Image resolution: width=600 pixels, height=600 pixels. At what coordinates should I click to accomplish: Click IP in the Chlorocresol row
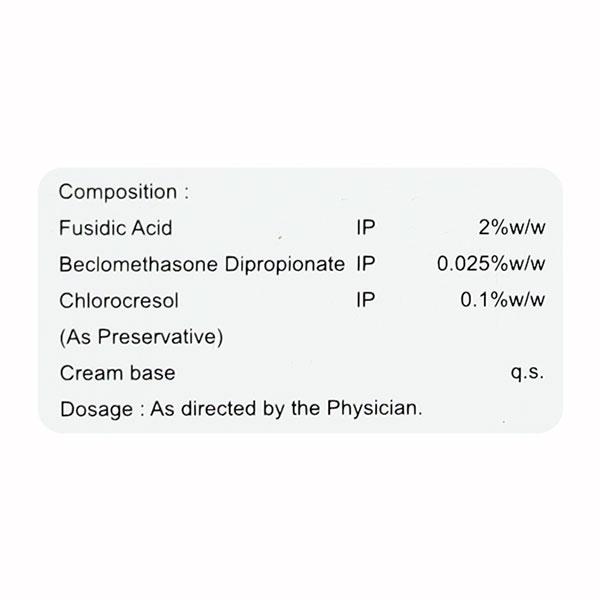366,300
